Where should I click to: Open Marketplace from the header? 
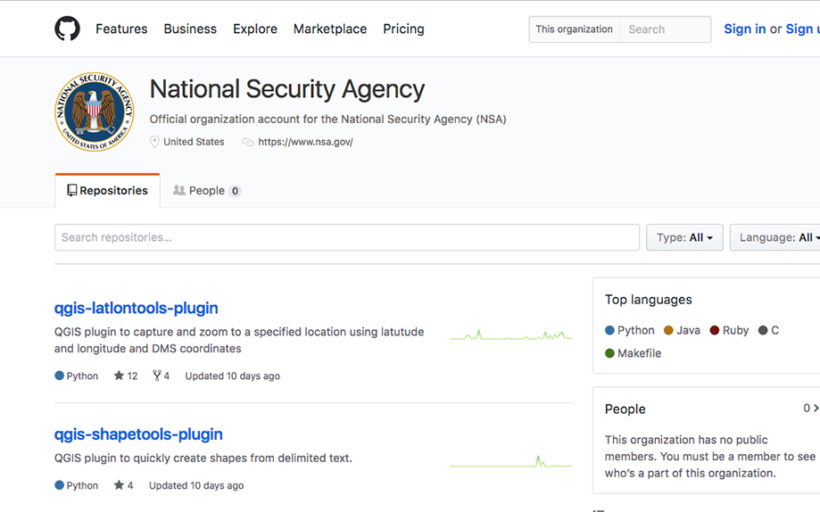click(x=330, y=29)
